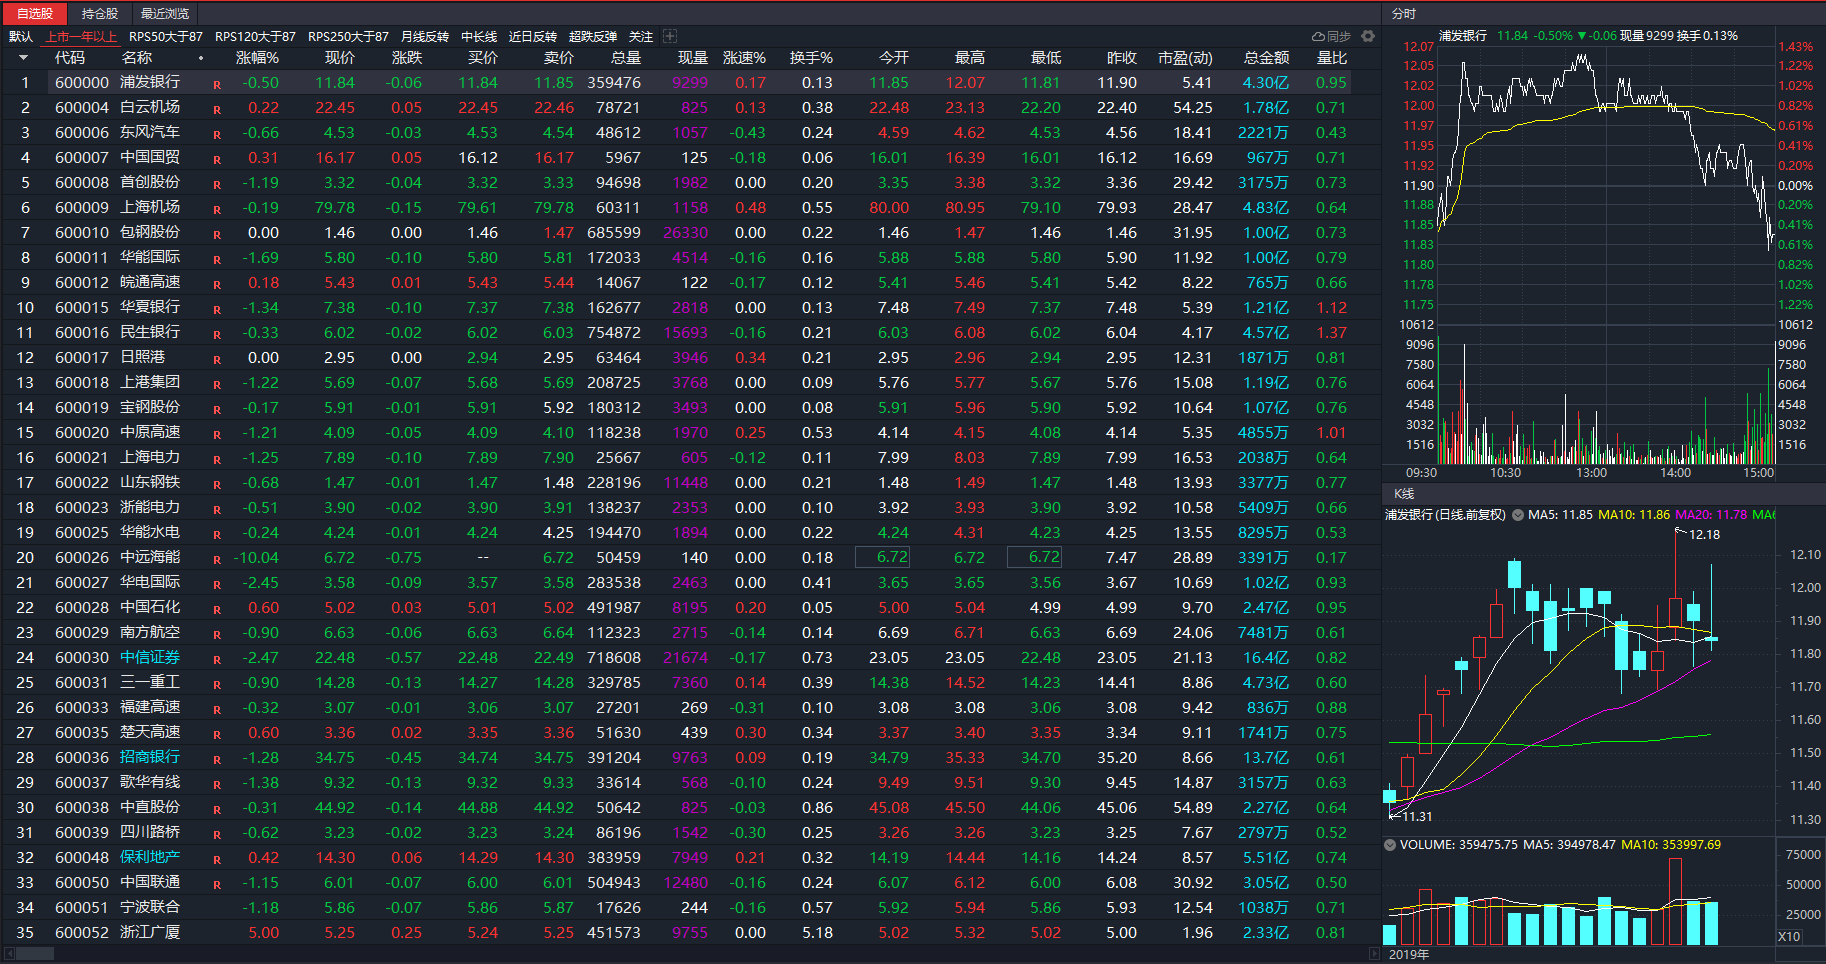Click the 2019年 label on K-line axis

pyautogui.click(x=1409, y=954)
